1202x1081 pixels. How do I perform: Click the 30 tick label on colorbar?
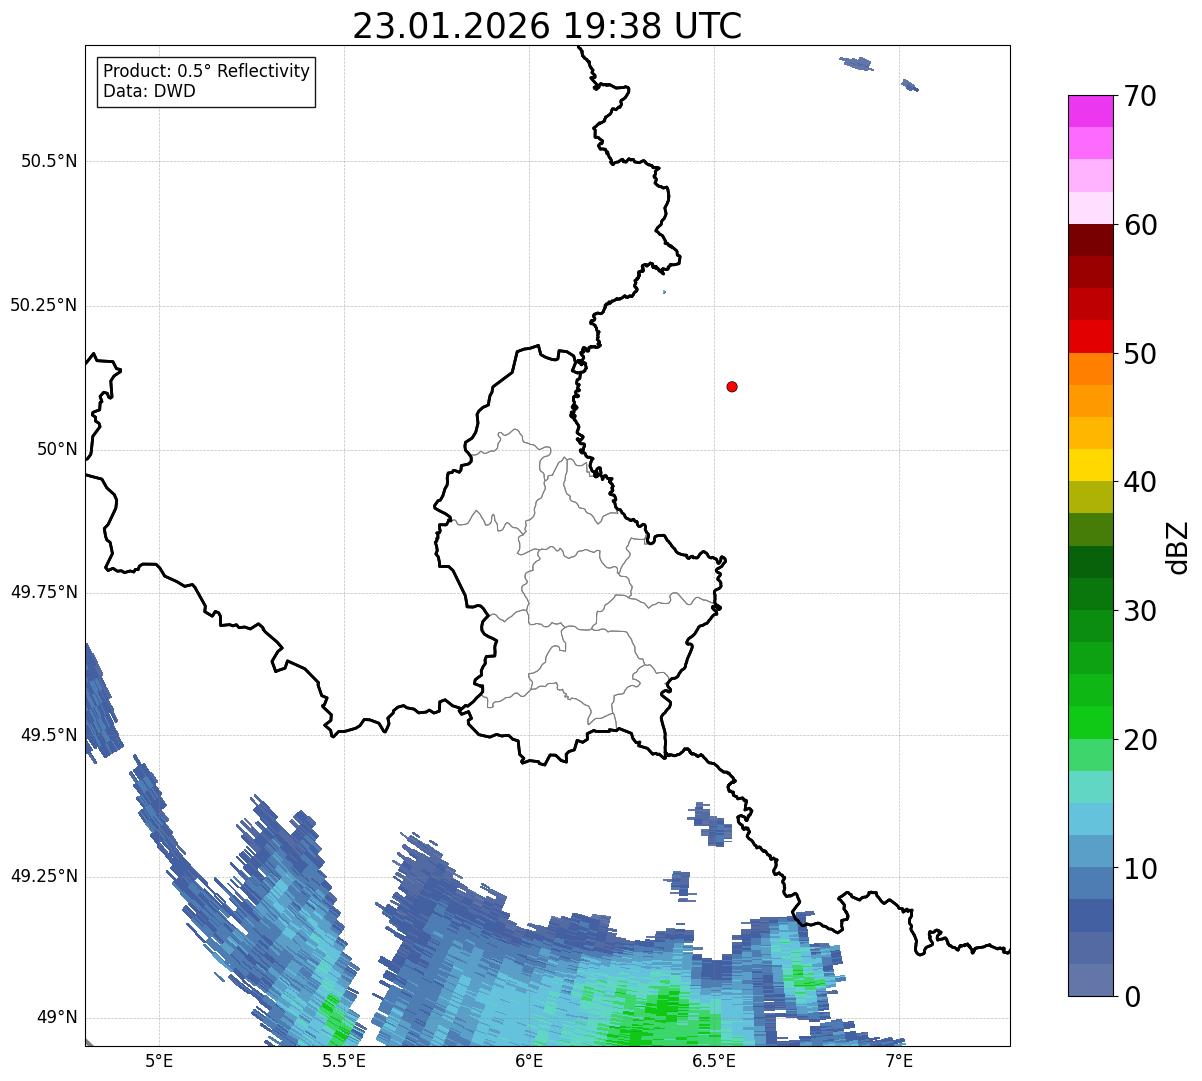click(x=1141, y=611)
